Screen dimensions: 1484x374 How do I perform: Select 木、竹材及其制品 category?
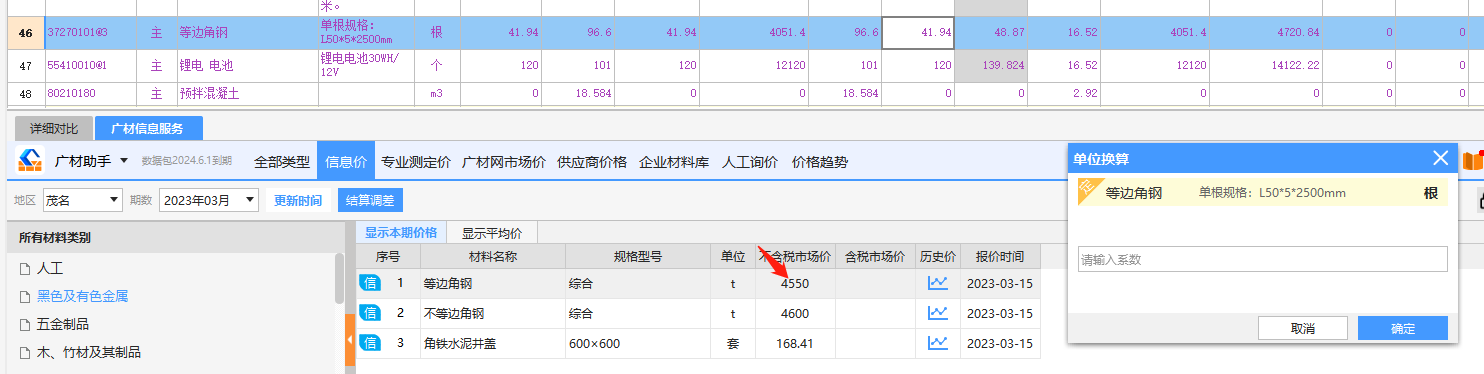tap(89, 352)
